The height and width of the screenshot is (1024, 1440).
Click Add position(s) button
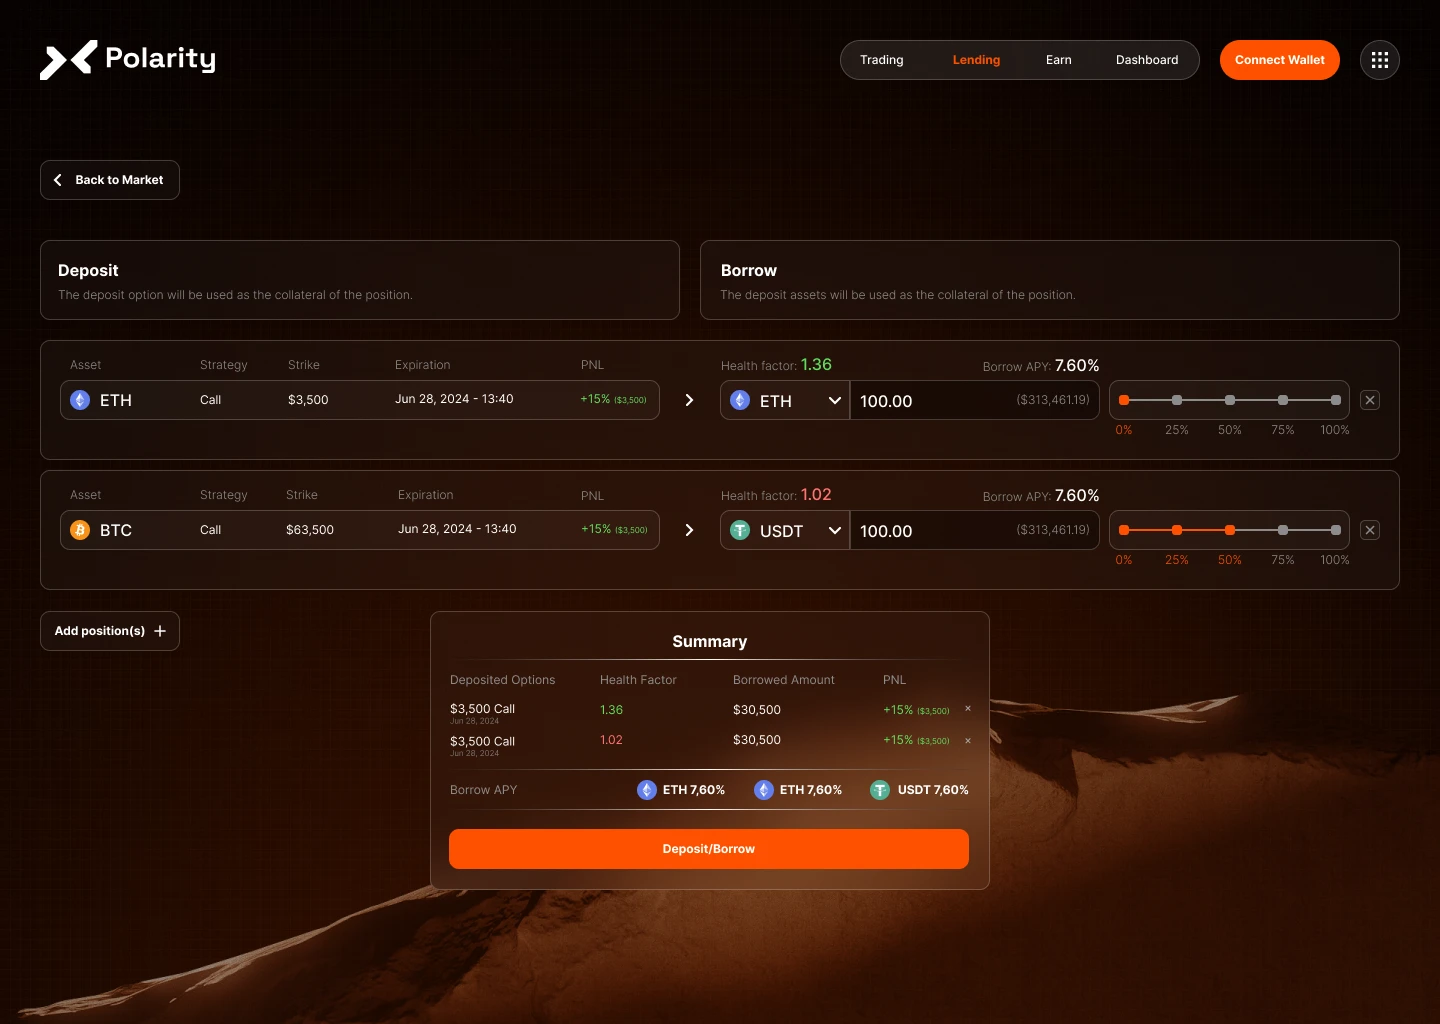click(110, 631)
